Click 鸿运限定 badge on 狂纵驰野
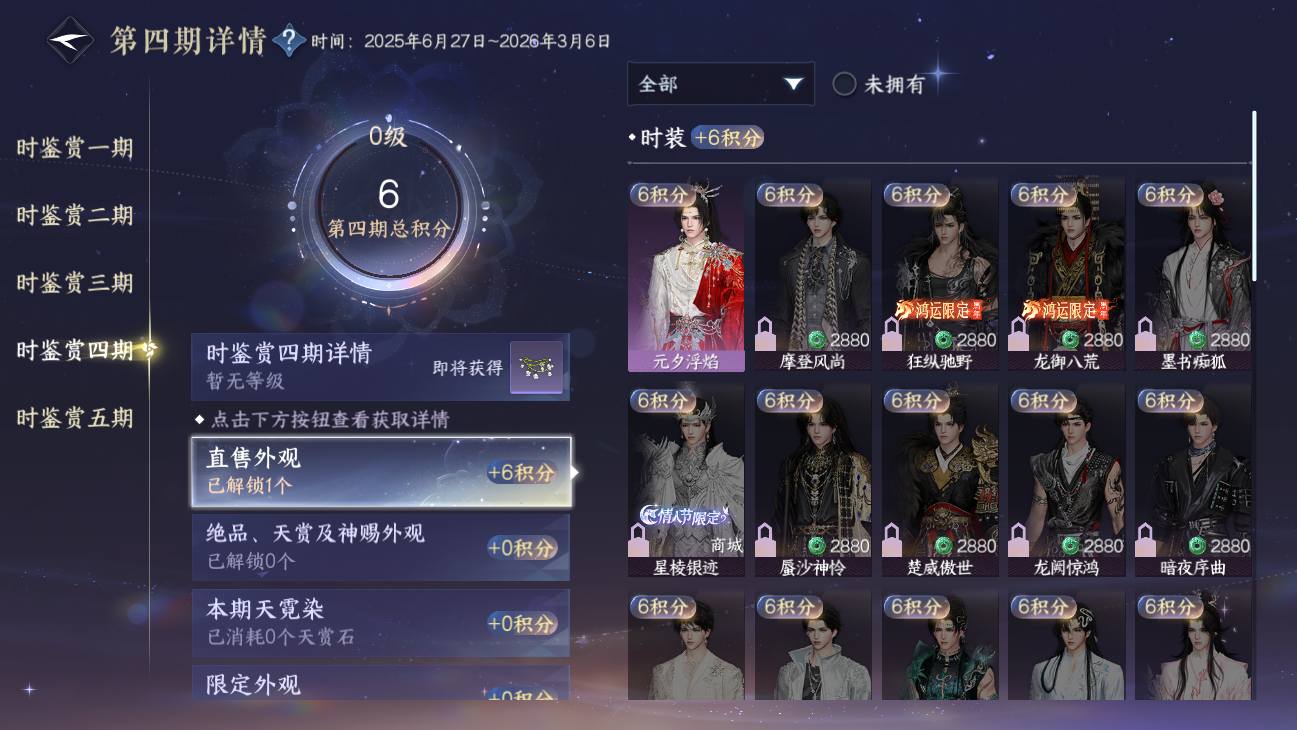 pyautogui.click(x=935, y=310)
